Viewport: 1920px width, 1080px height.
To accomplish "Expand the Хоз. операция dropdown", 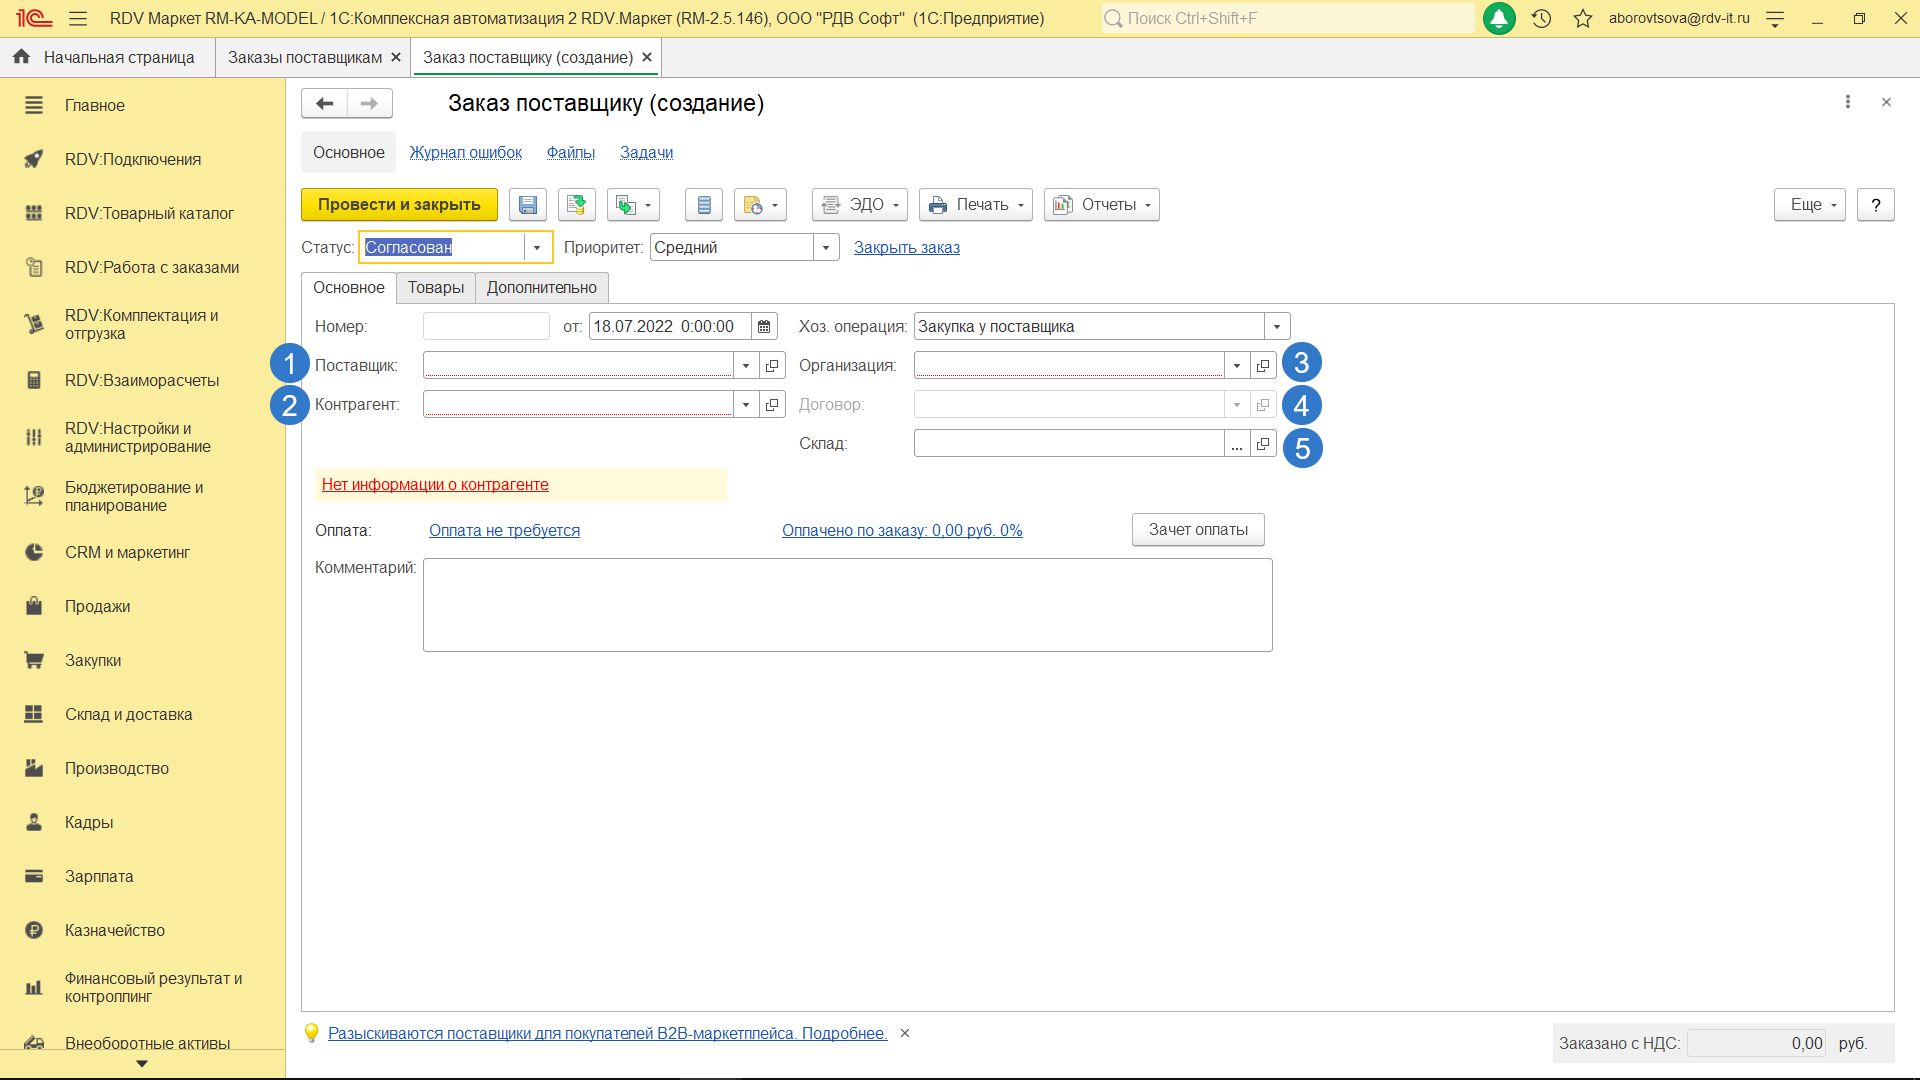I will [x=1277, y=327].
